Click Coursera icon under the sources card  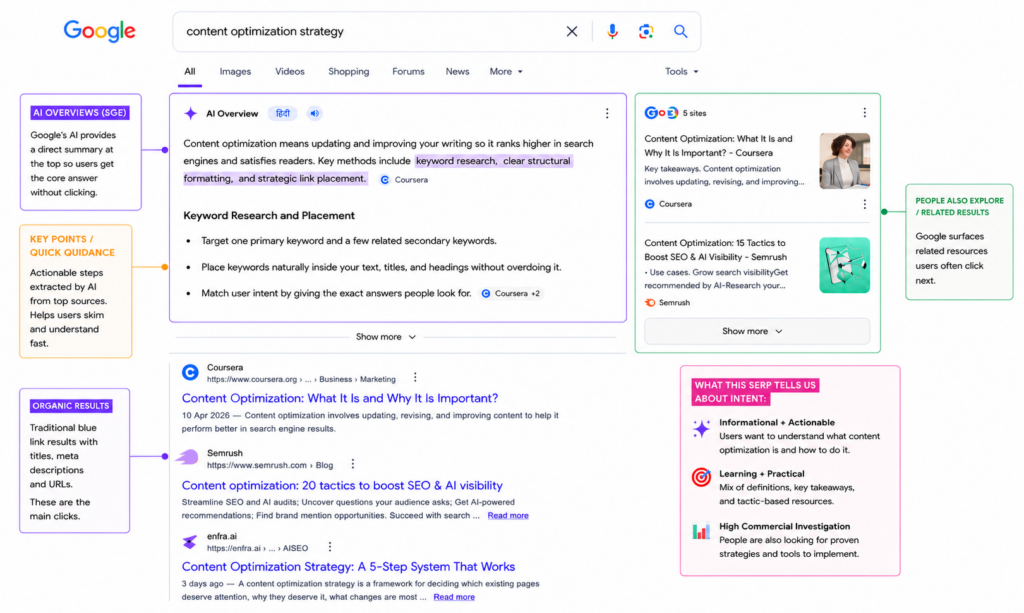[x=650, y=204]
